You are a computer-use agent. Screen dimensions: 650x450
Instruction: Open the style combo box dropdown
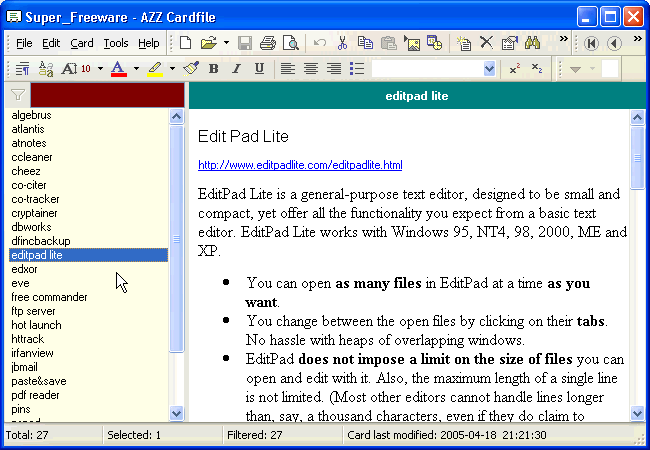click(489, 68)
